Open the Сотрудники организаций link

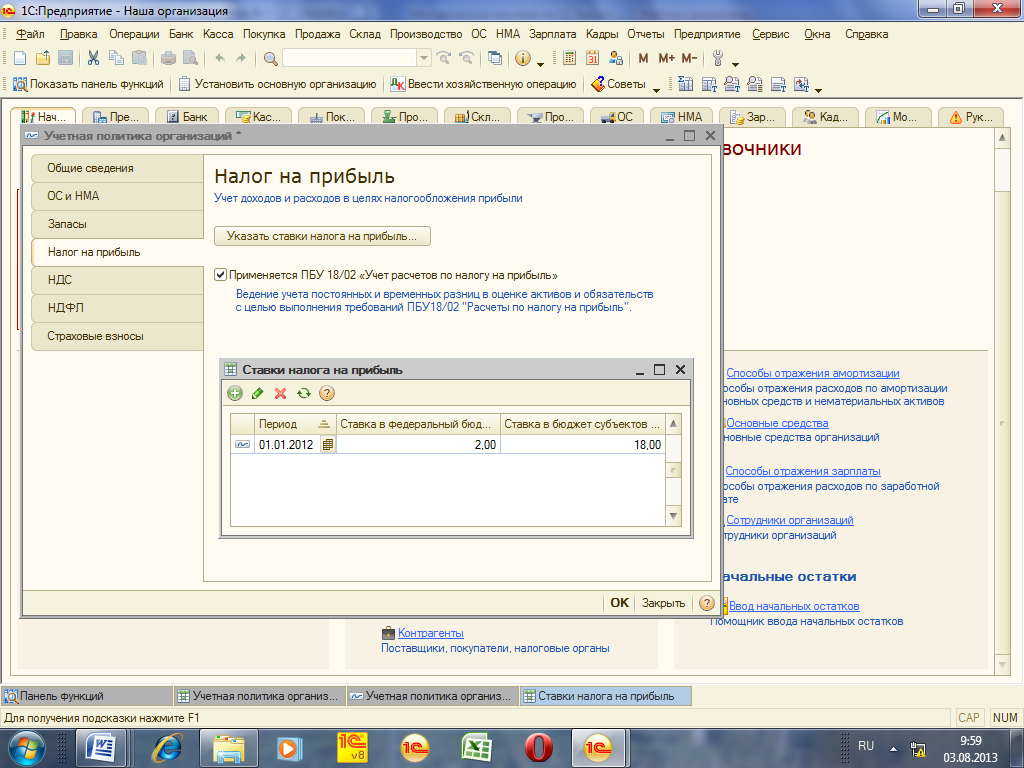[x=790, y=520]
